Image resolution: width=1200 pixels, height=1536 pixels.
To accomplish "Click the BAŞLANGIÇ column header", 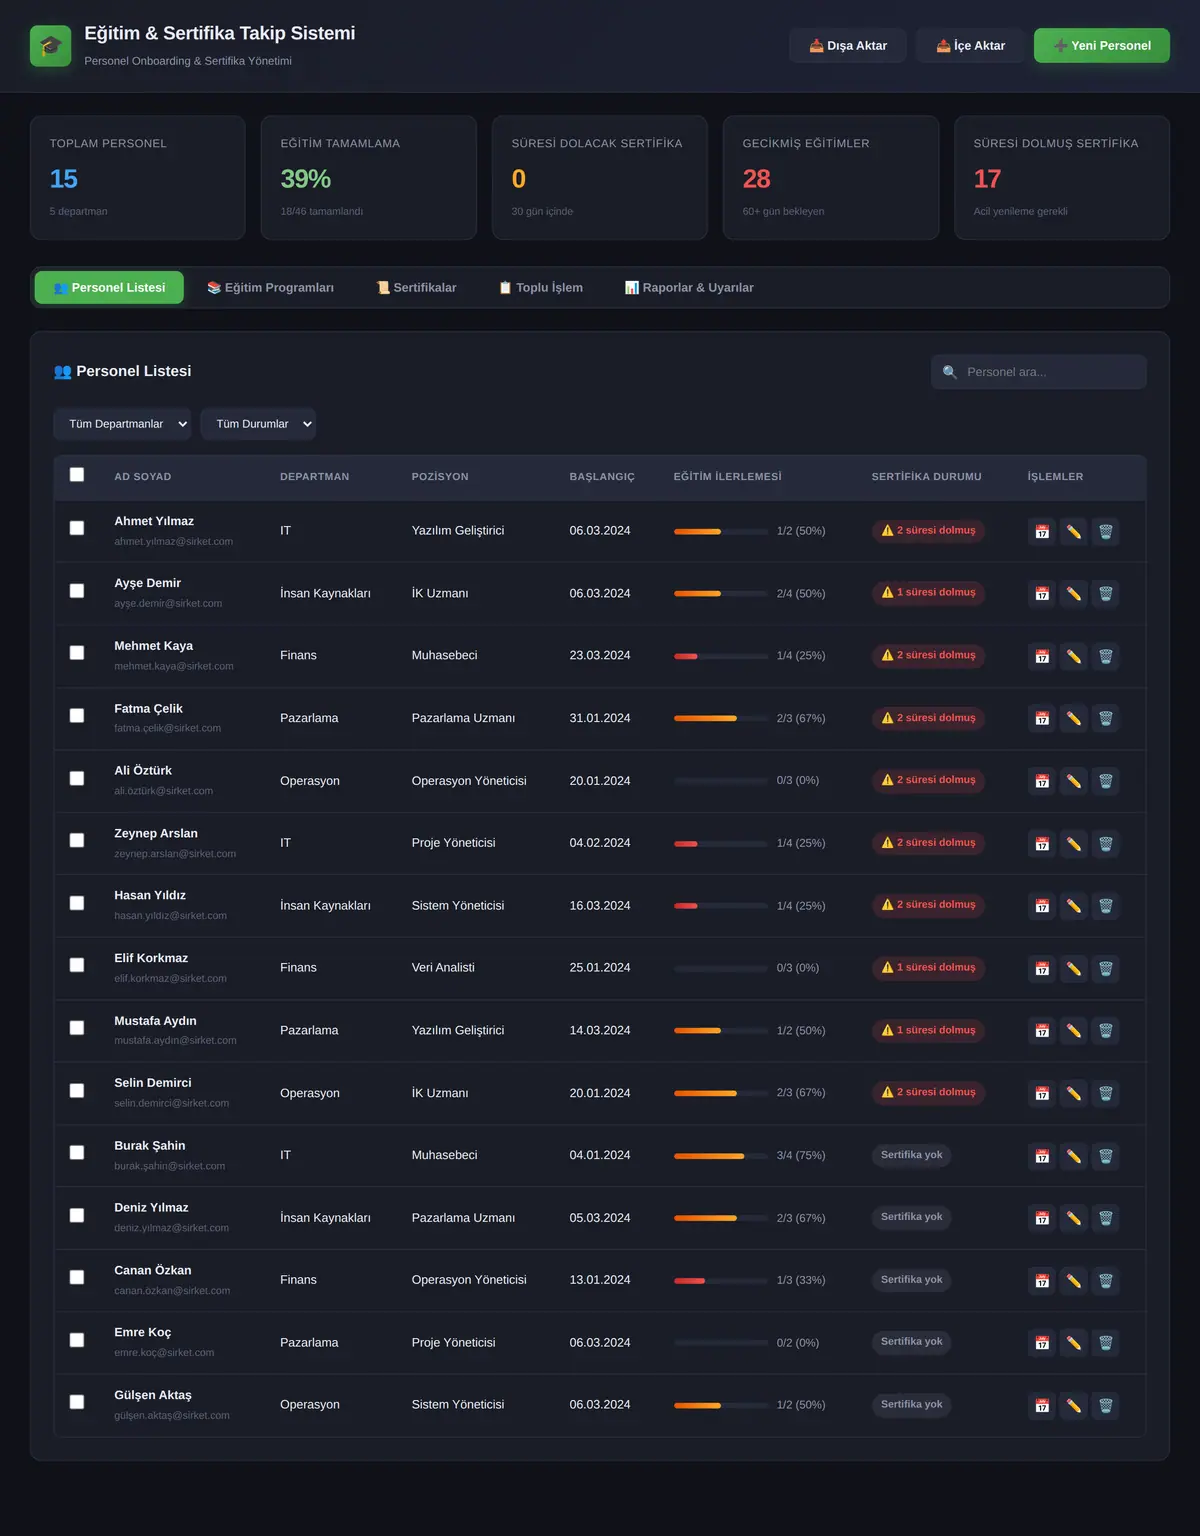I will (602, 477).
